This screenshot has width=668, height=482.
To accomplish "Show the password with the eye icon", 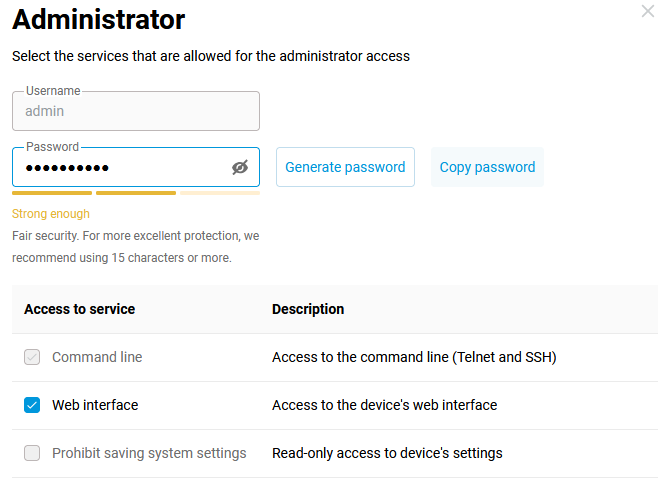I will 239,167.
